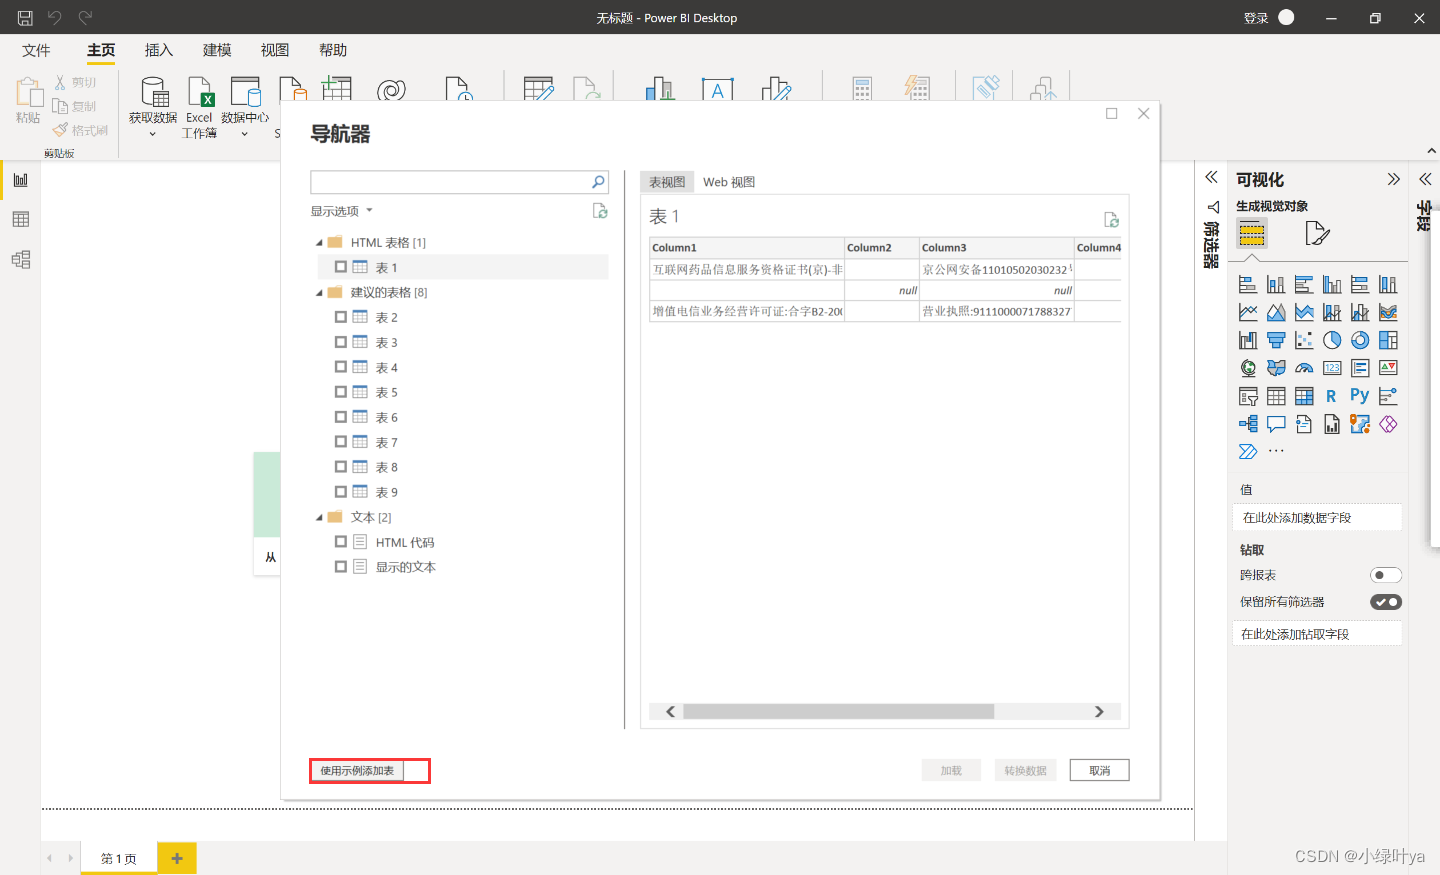This screenshot has height=875, width=1440.
Task: Select the 表 9 checkbox
Action: pos(341,492)
